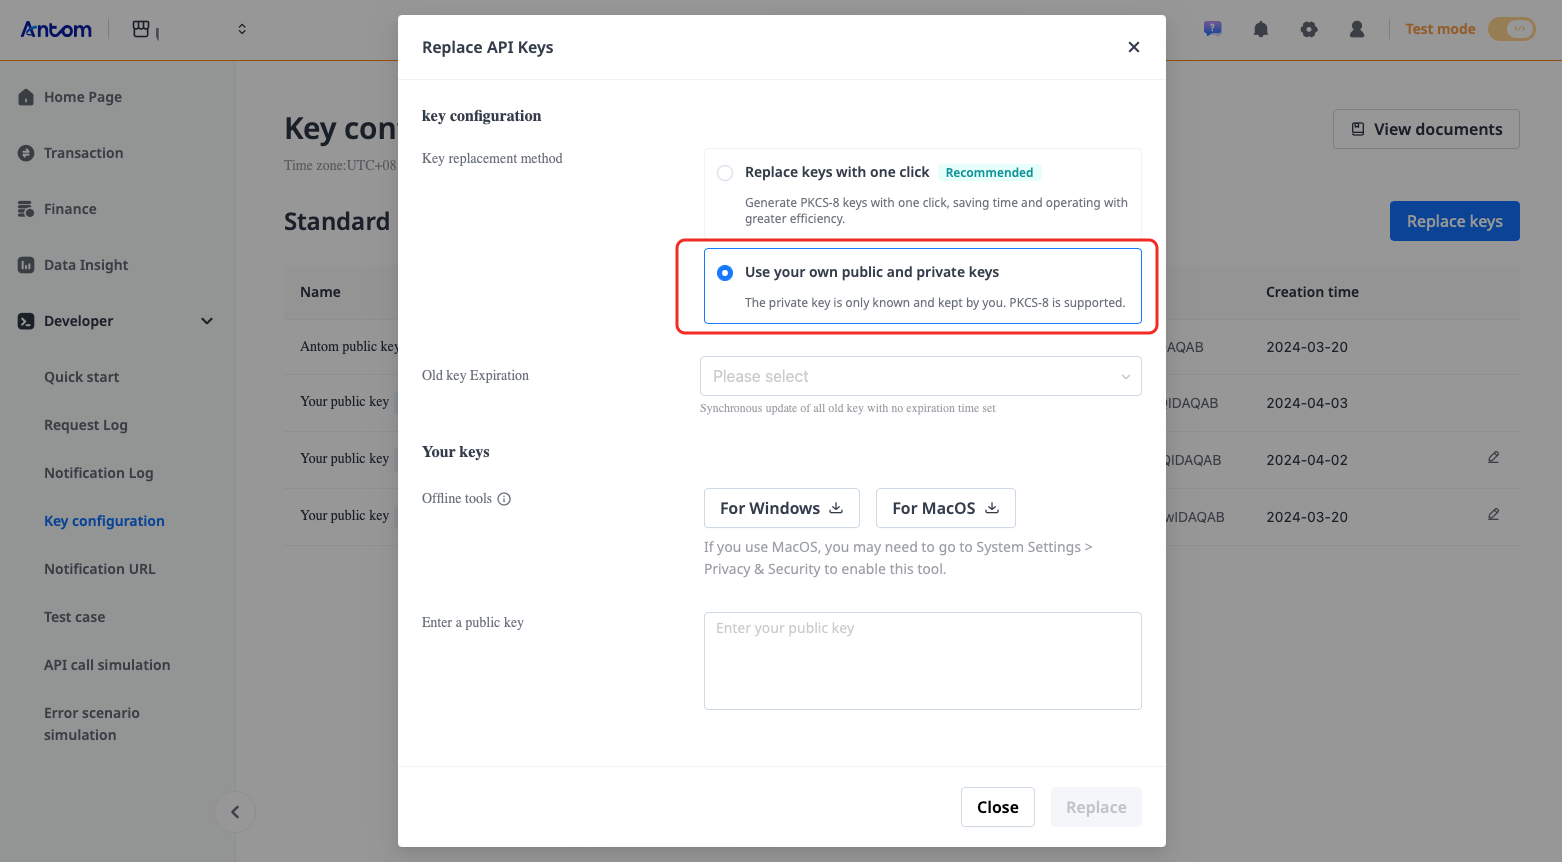Download the offline tool For Windows
The width and height of the screenshot is (1562, 862).
[x=781, y=508]
